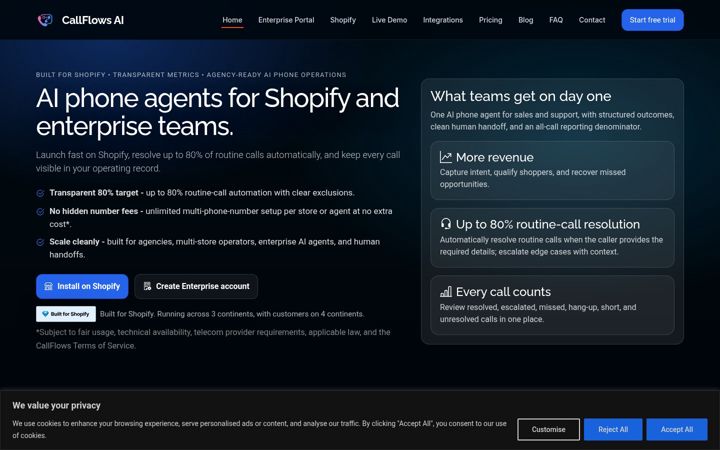Open the Pricing nav item

490,20
